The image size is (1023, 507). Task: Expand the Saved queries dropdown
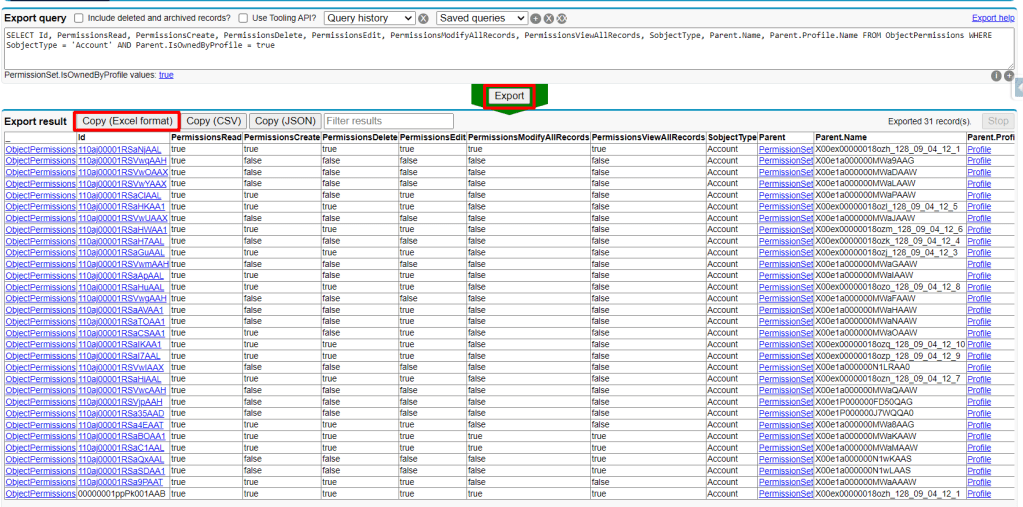482,18
